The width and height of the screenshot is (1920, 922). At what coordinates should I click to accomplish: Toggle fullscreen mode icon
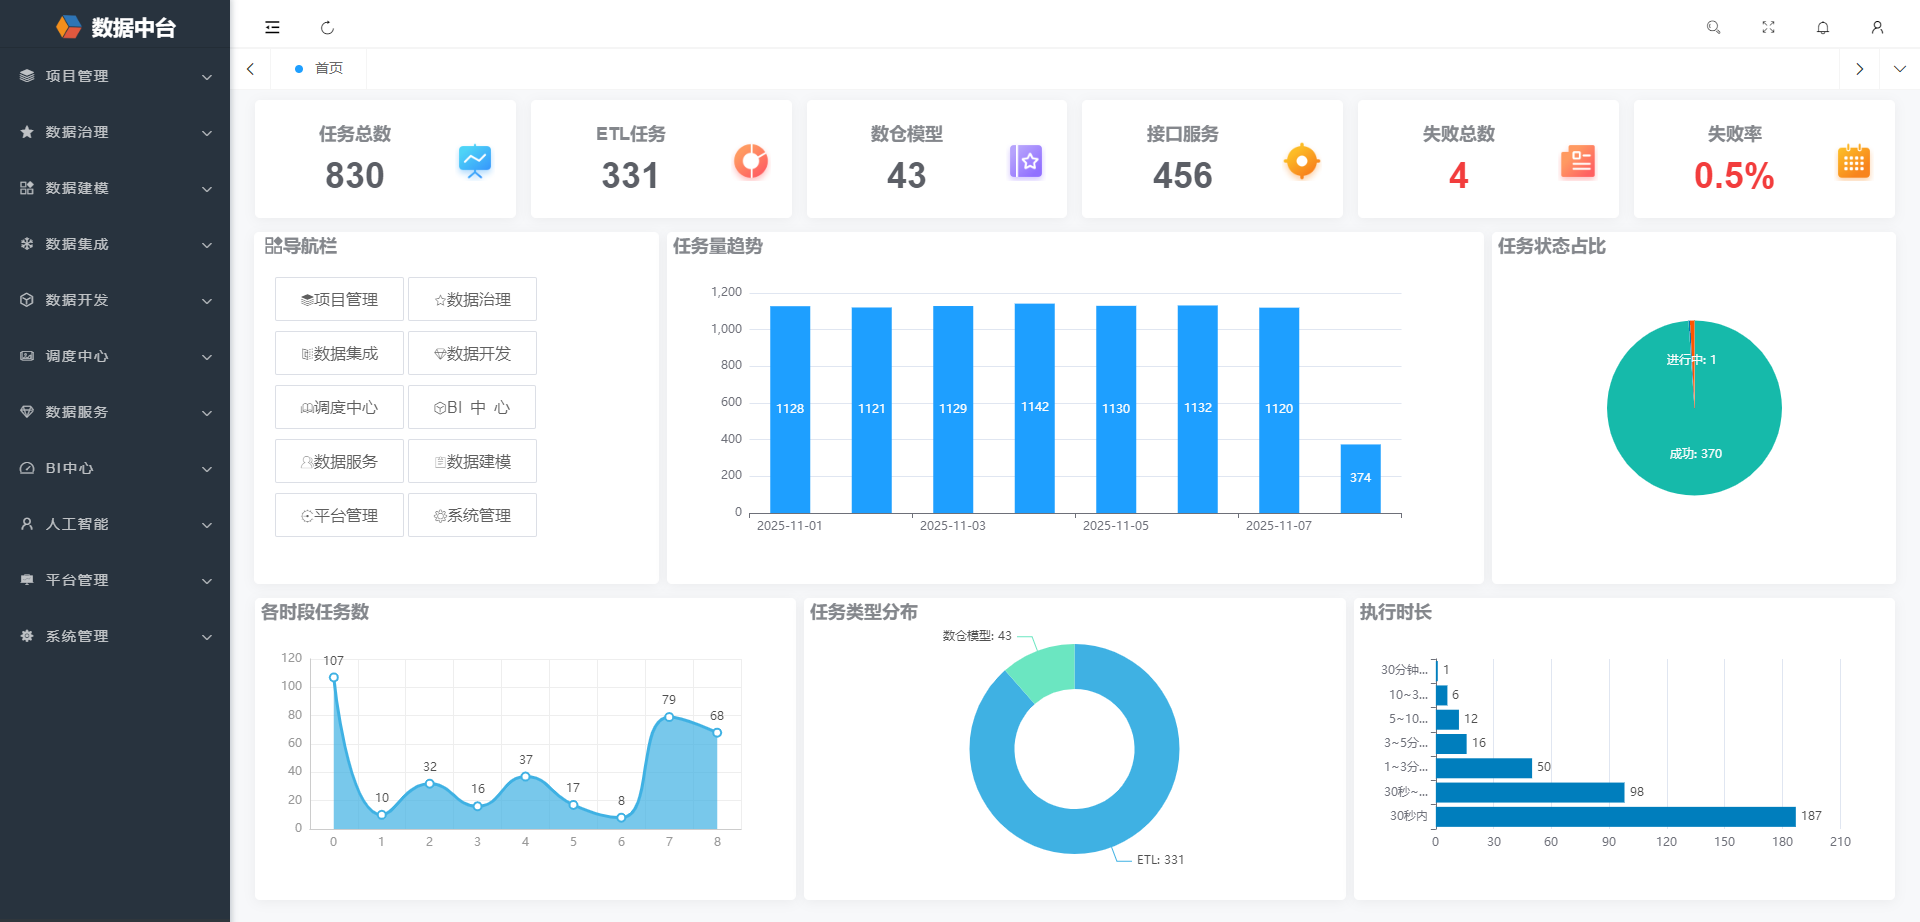[x=1768, y=27]
